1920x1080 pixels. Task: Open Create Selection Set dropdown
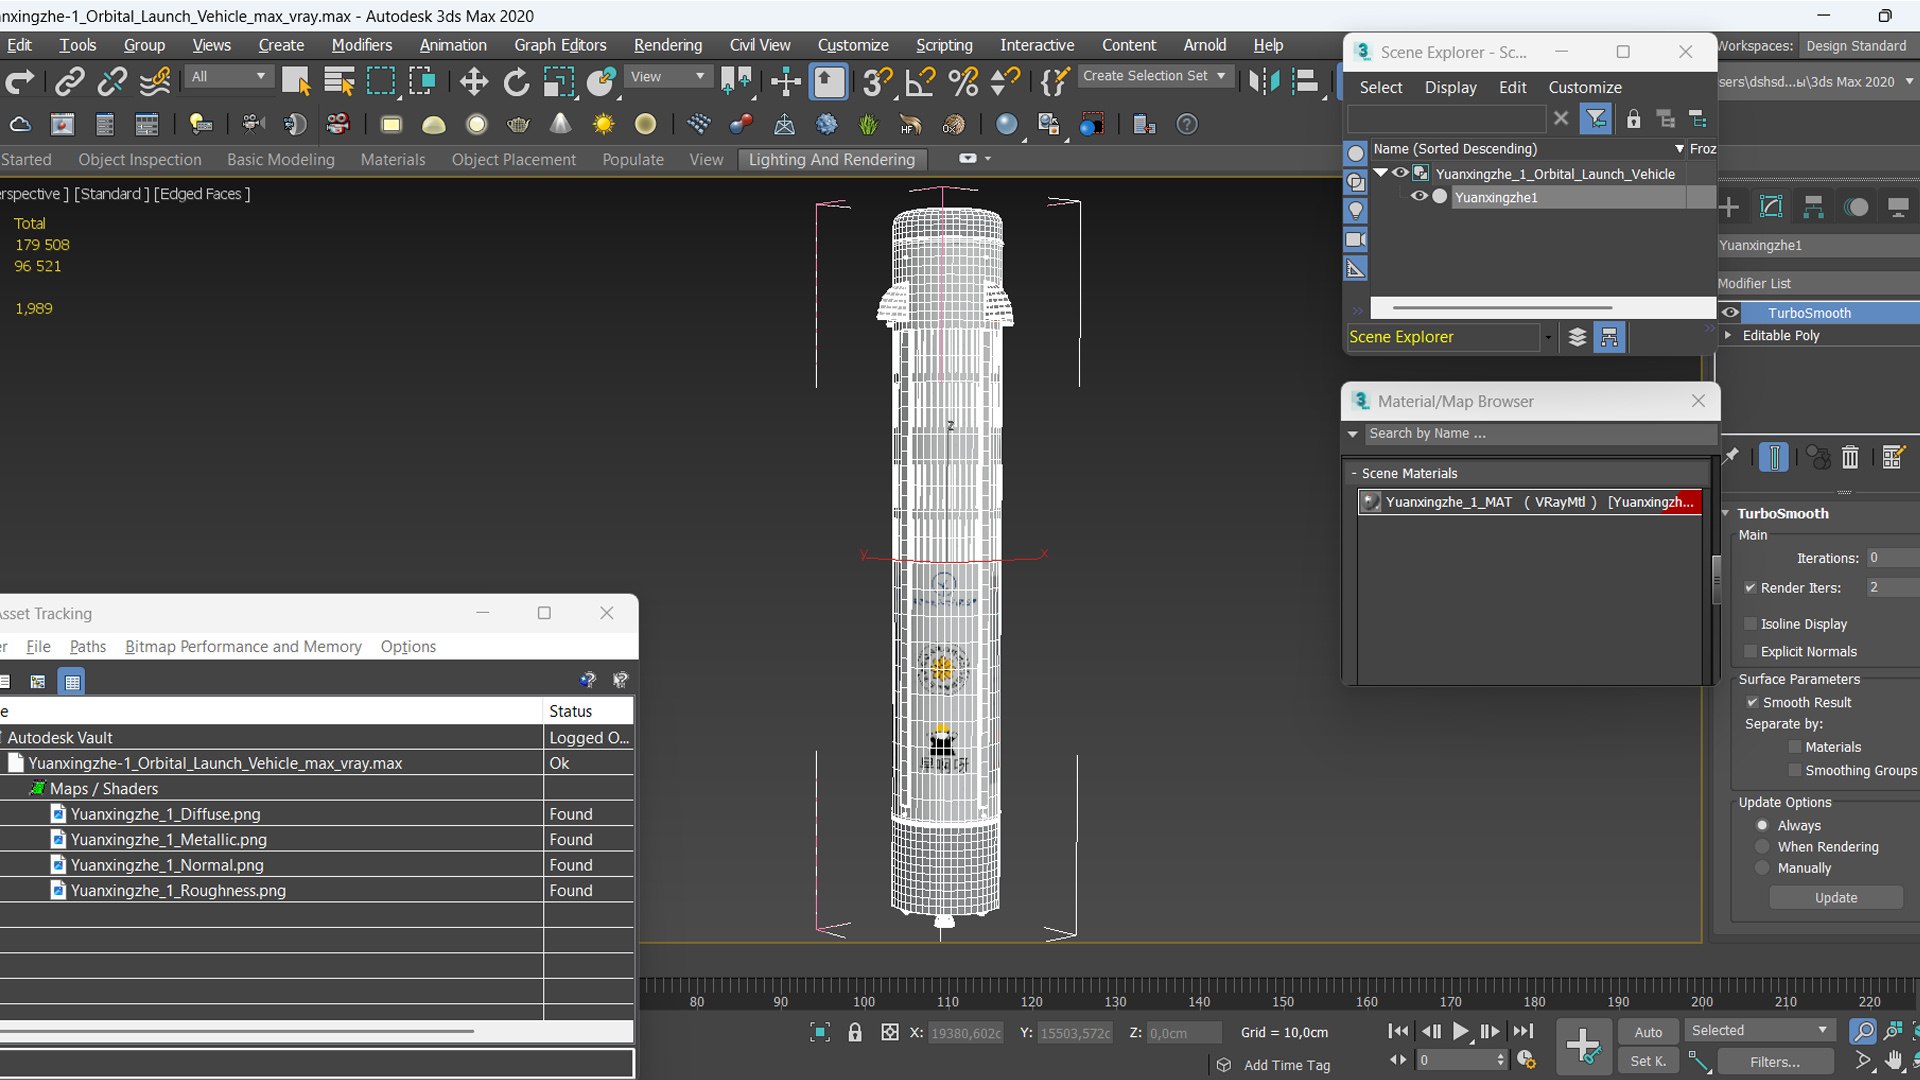1154,76
